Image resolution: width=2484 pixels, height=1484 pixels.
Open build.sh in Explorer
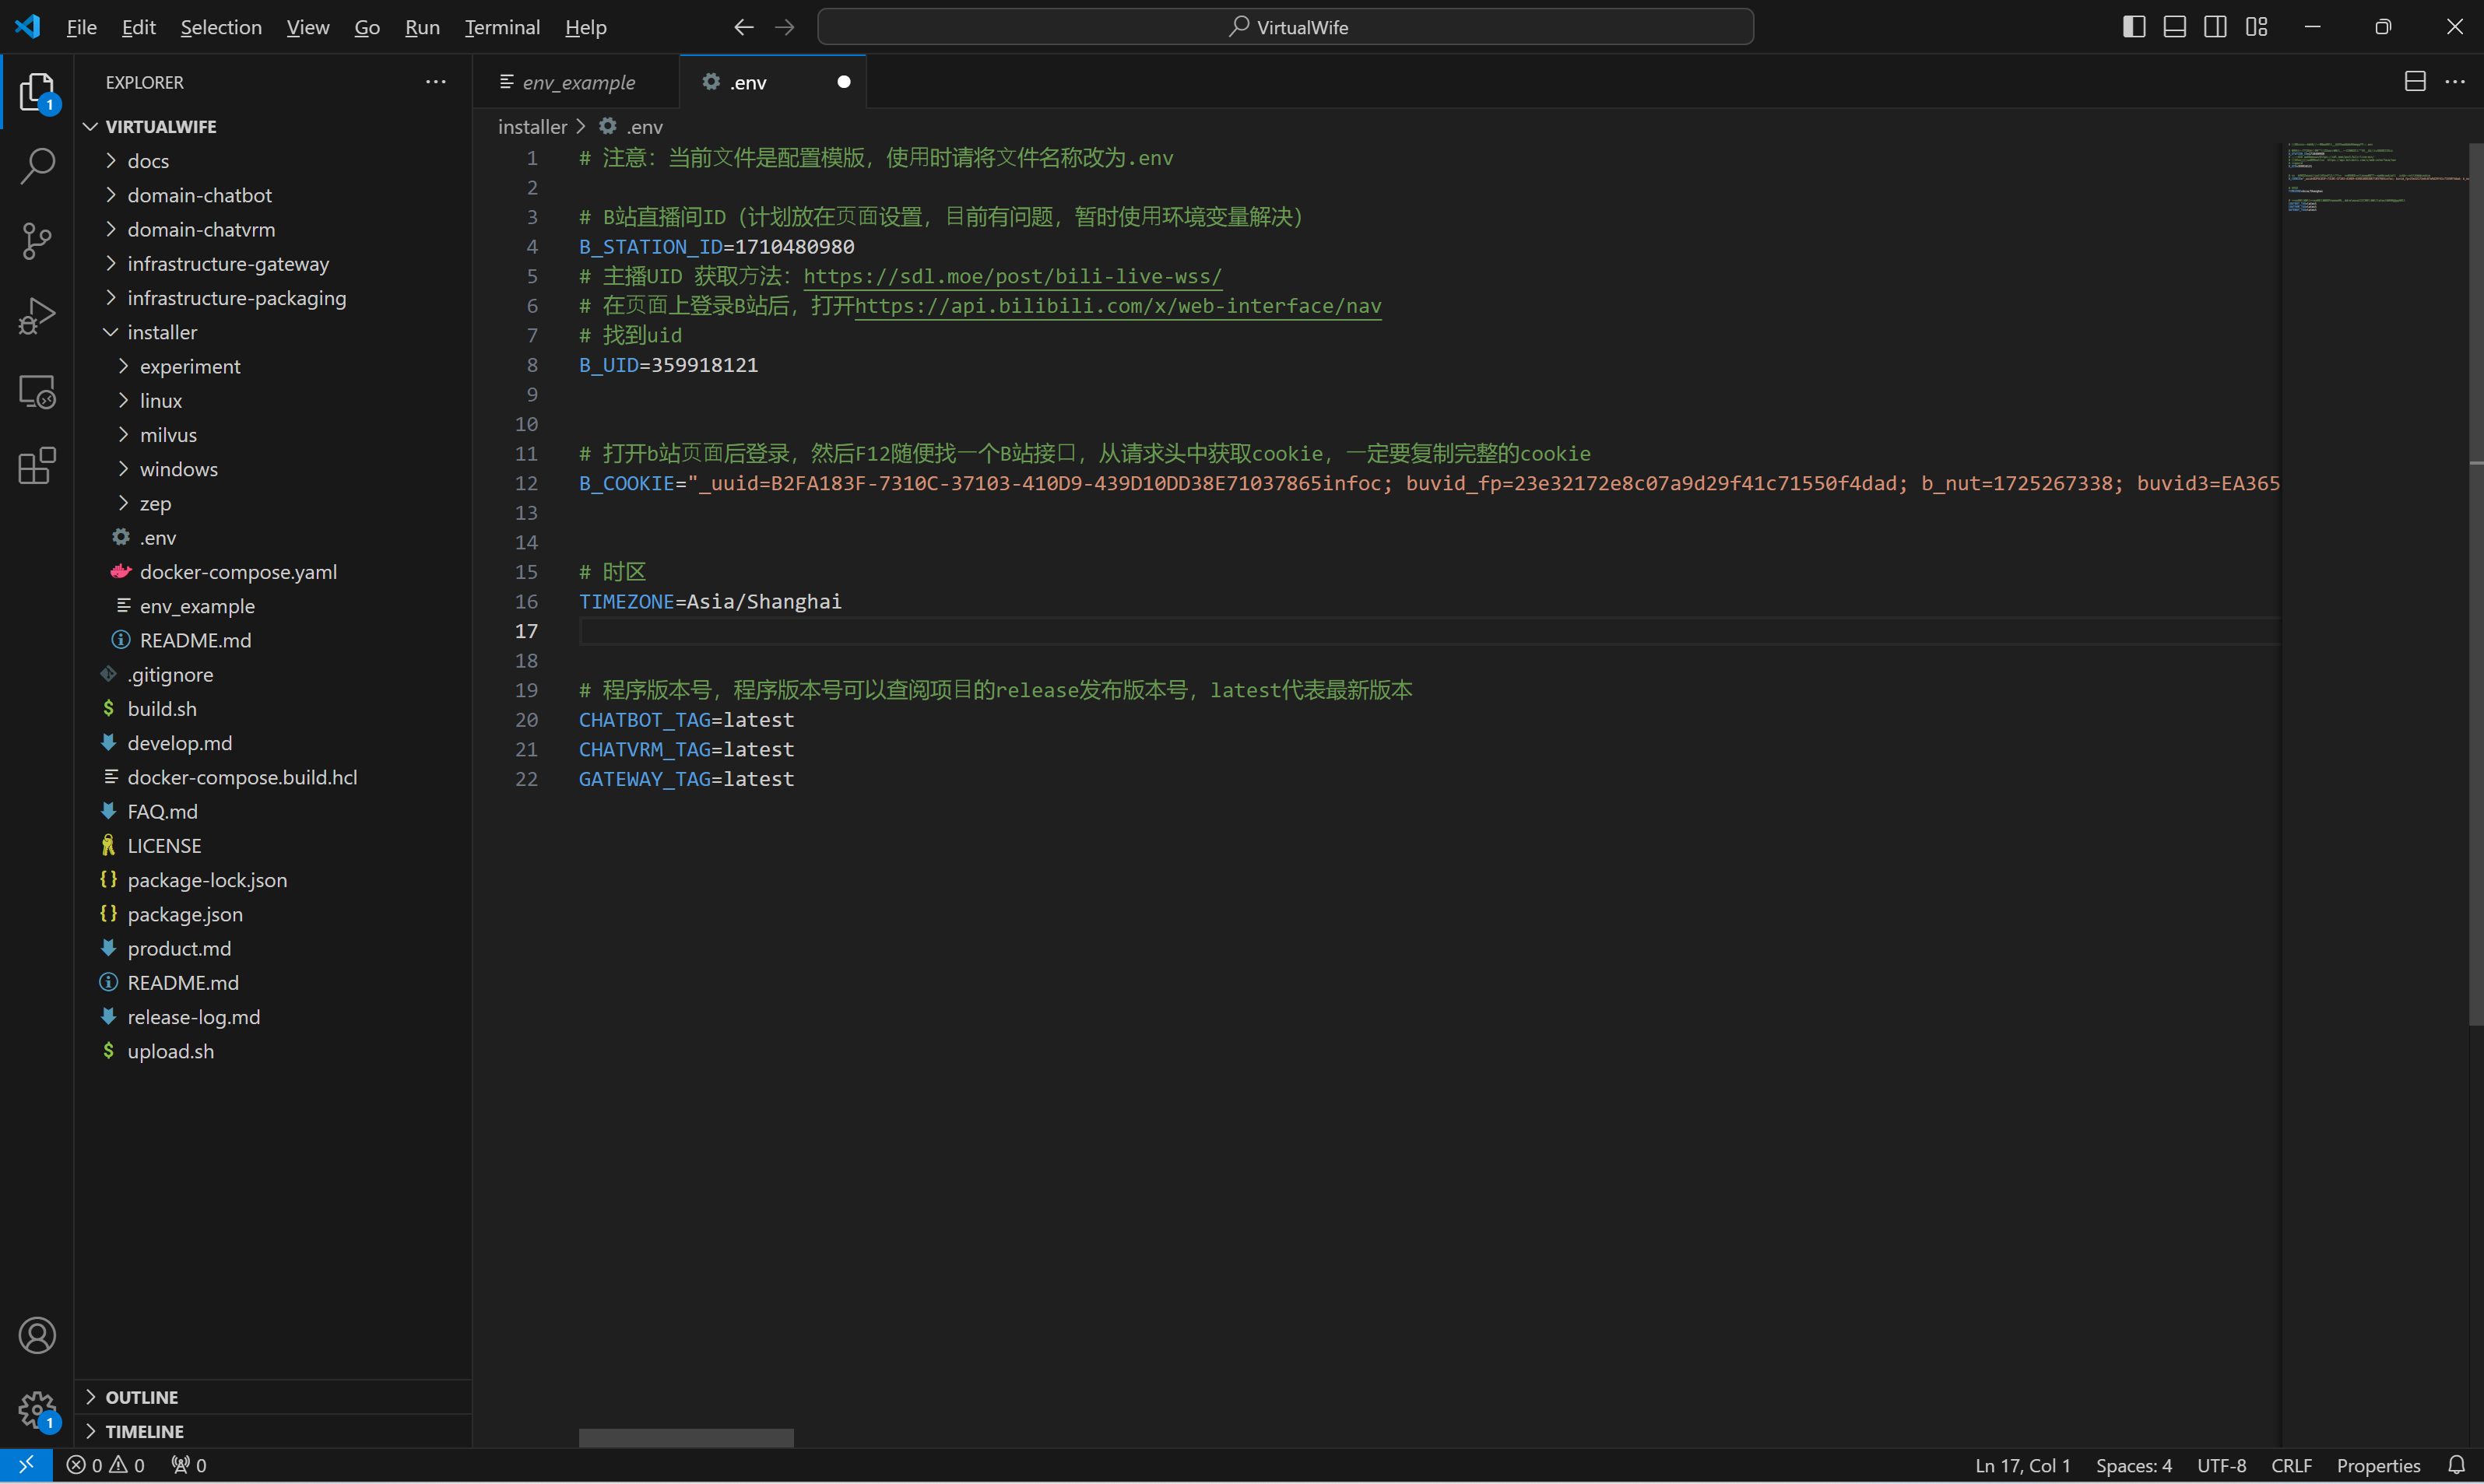tap(162, 709)
